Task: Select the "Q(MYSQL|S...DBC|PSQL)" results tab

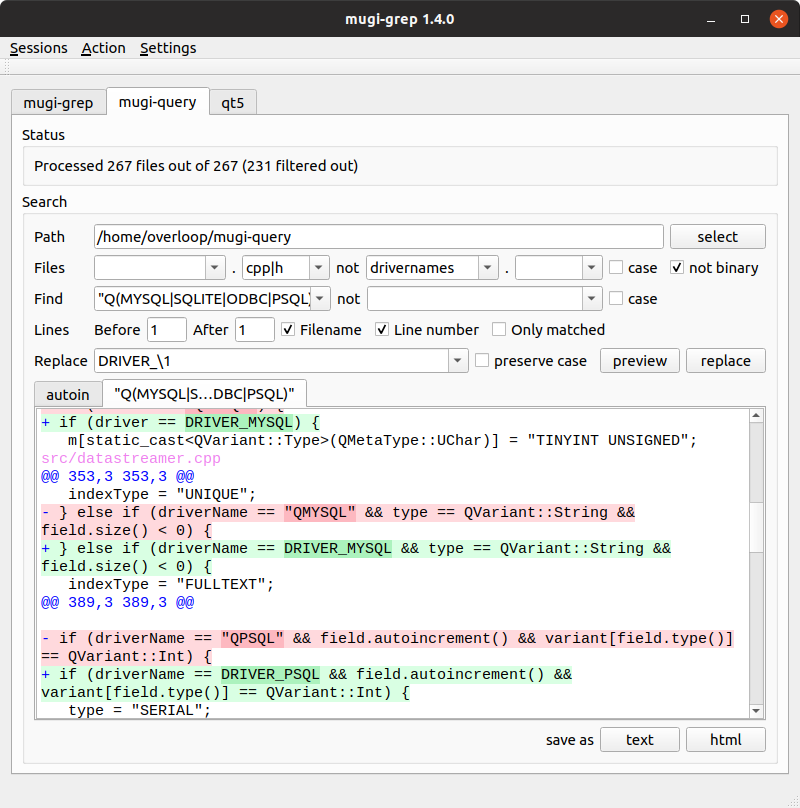Action: coord(205,394)
